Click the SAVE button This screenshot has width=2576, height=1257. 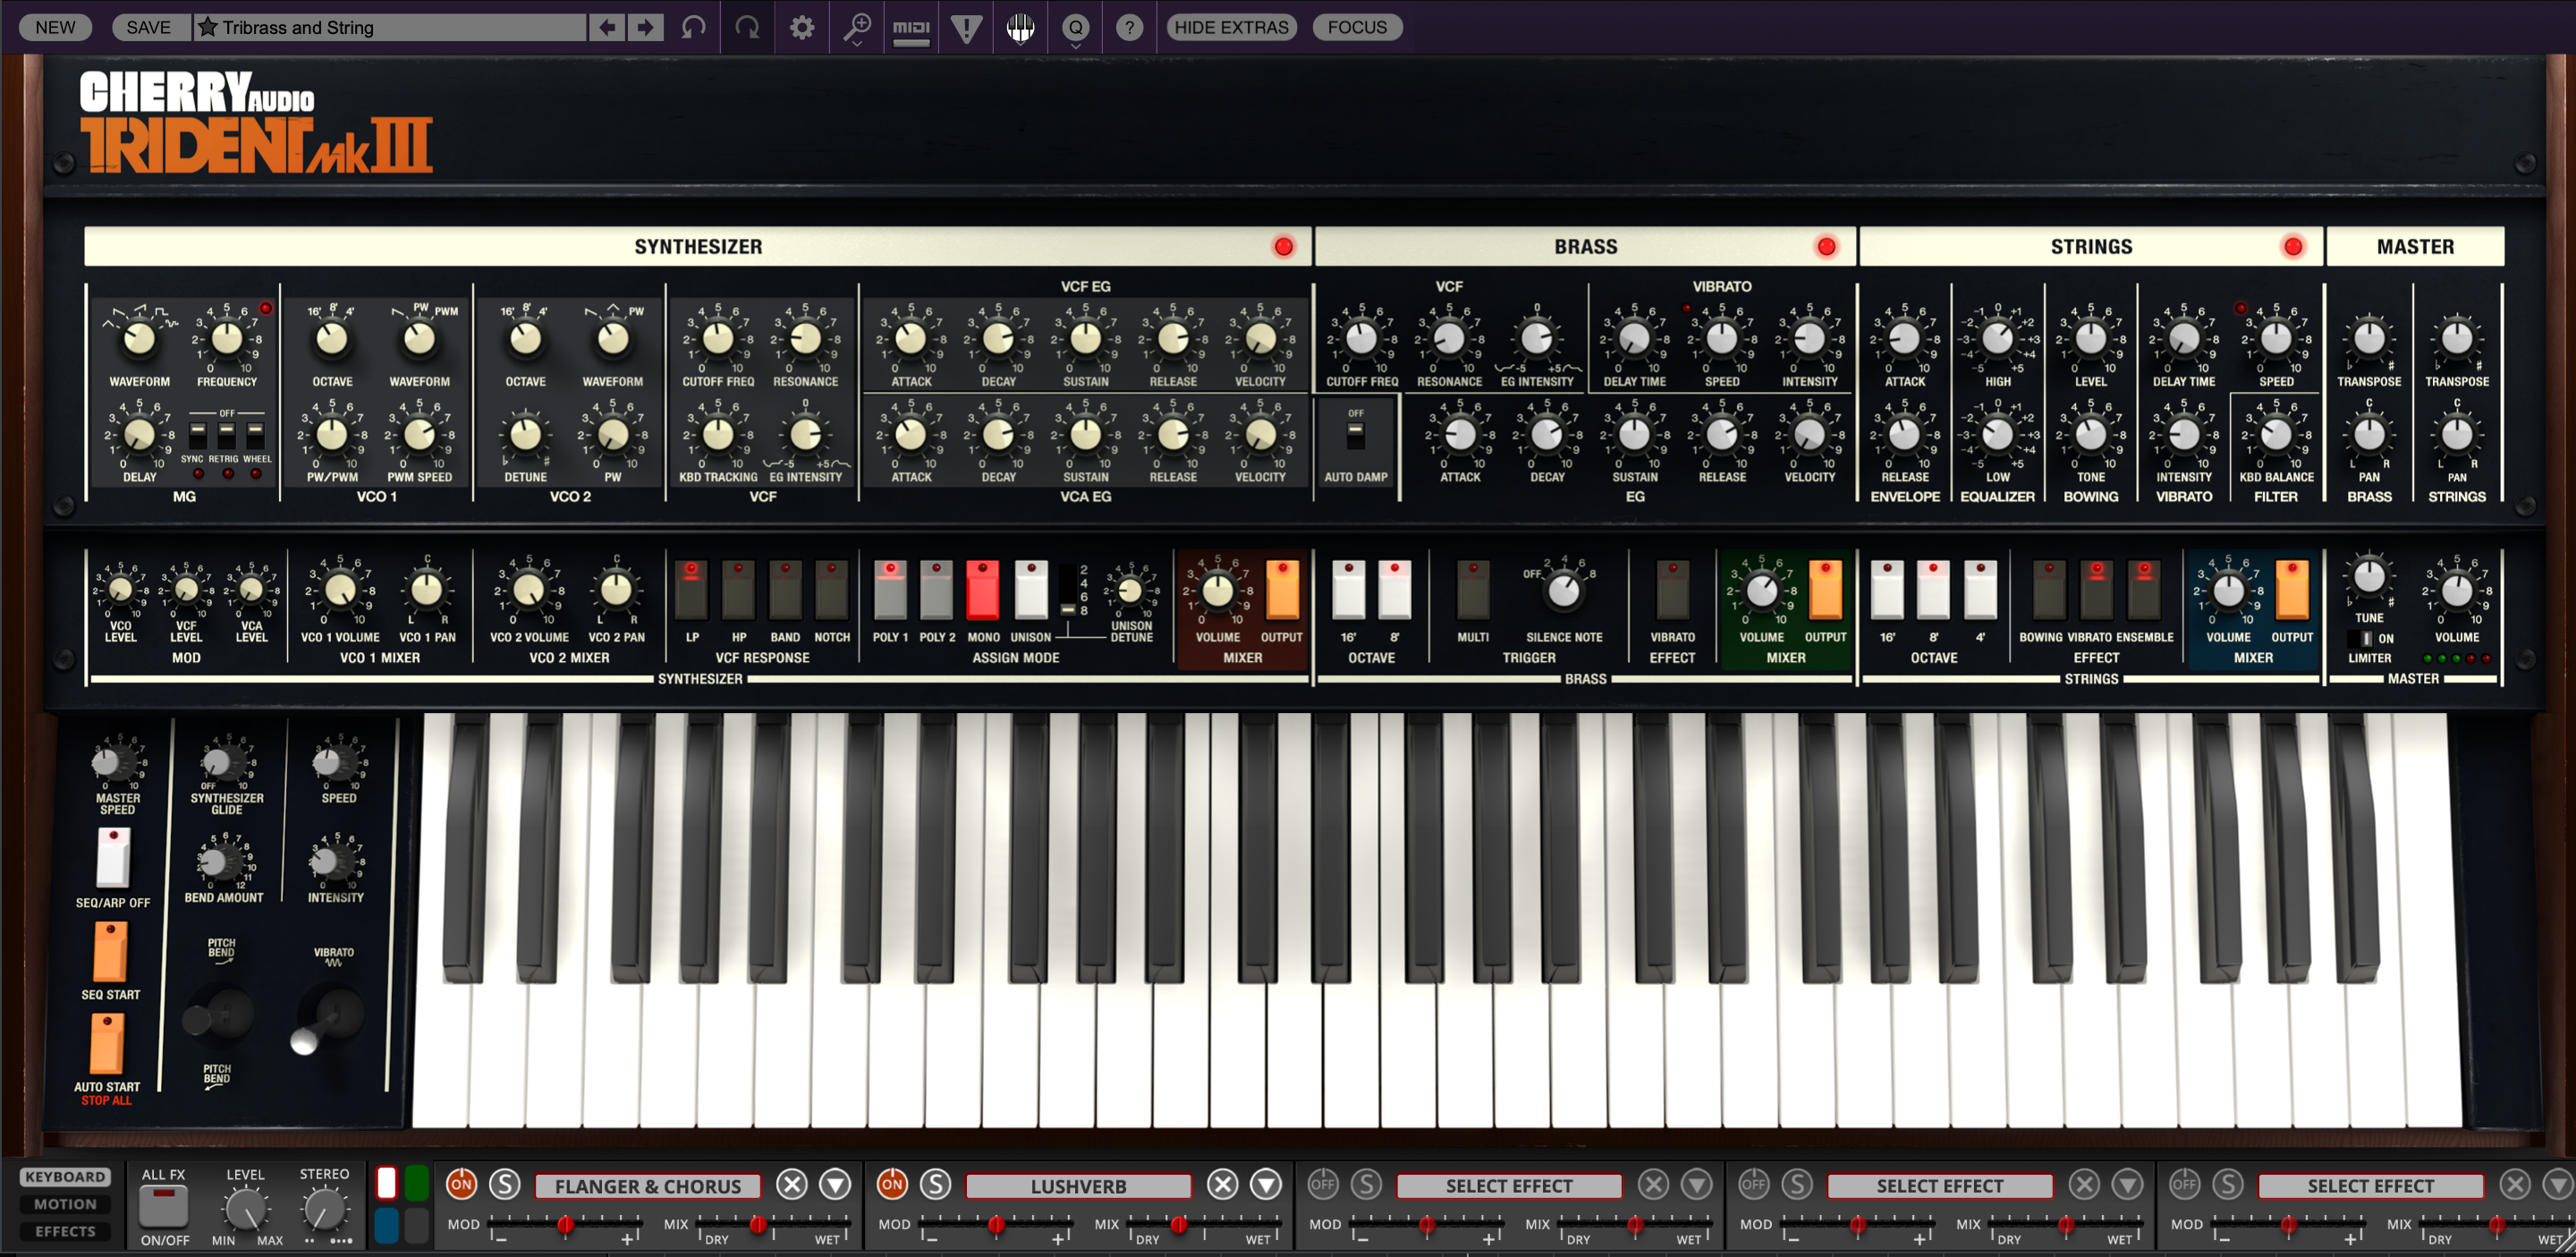[x=149, y=27]
